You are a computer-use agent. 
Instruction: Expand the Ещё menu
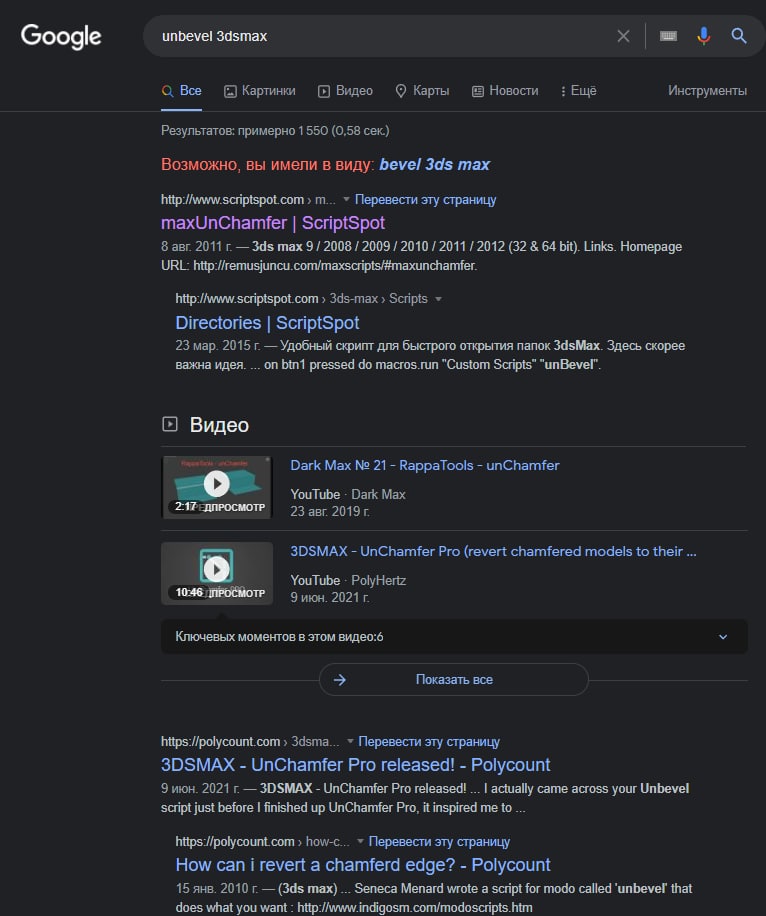(578, 91)
